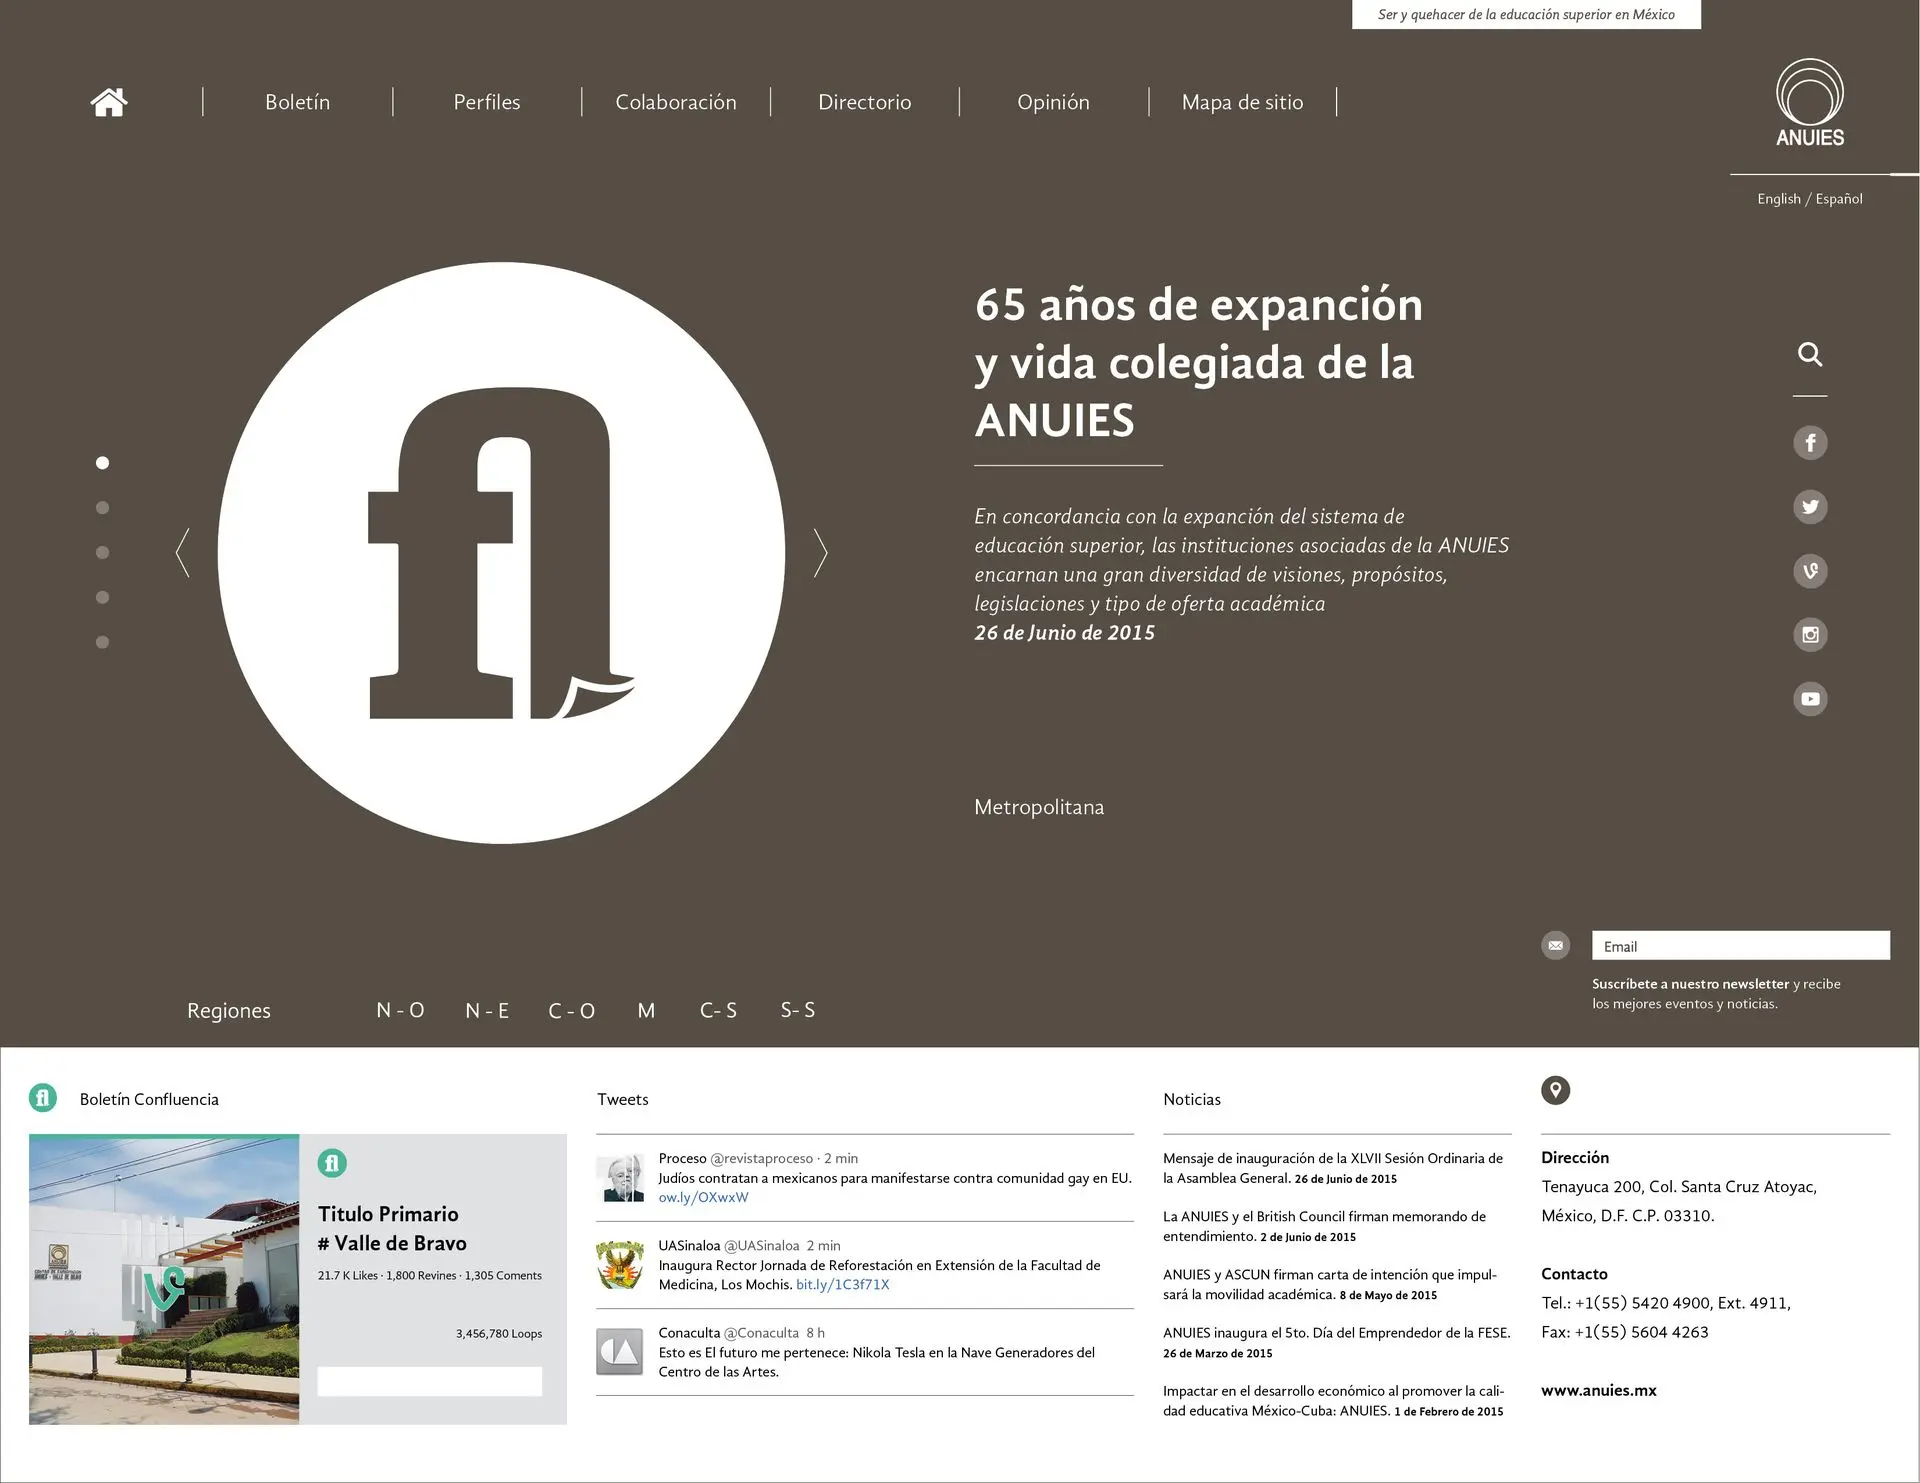Select the S- S region
This screenshot has height=1483, width=1920.
coord(797,1010)
